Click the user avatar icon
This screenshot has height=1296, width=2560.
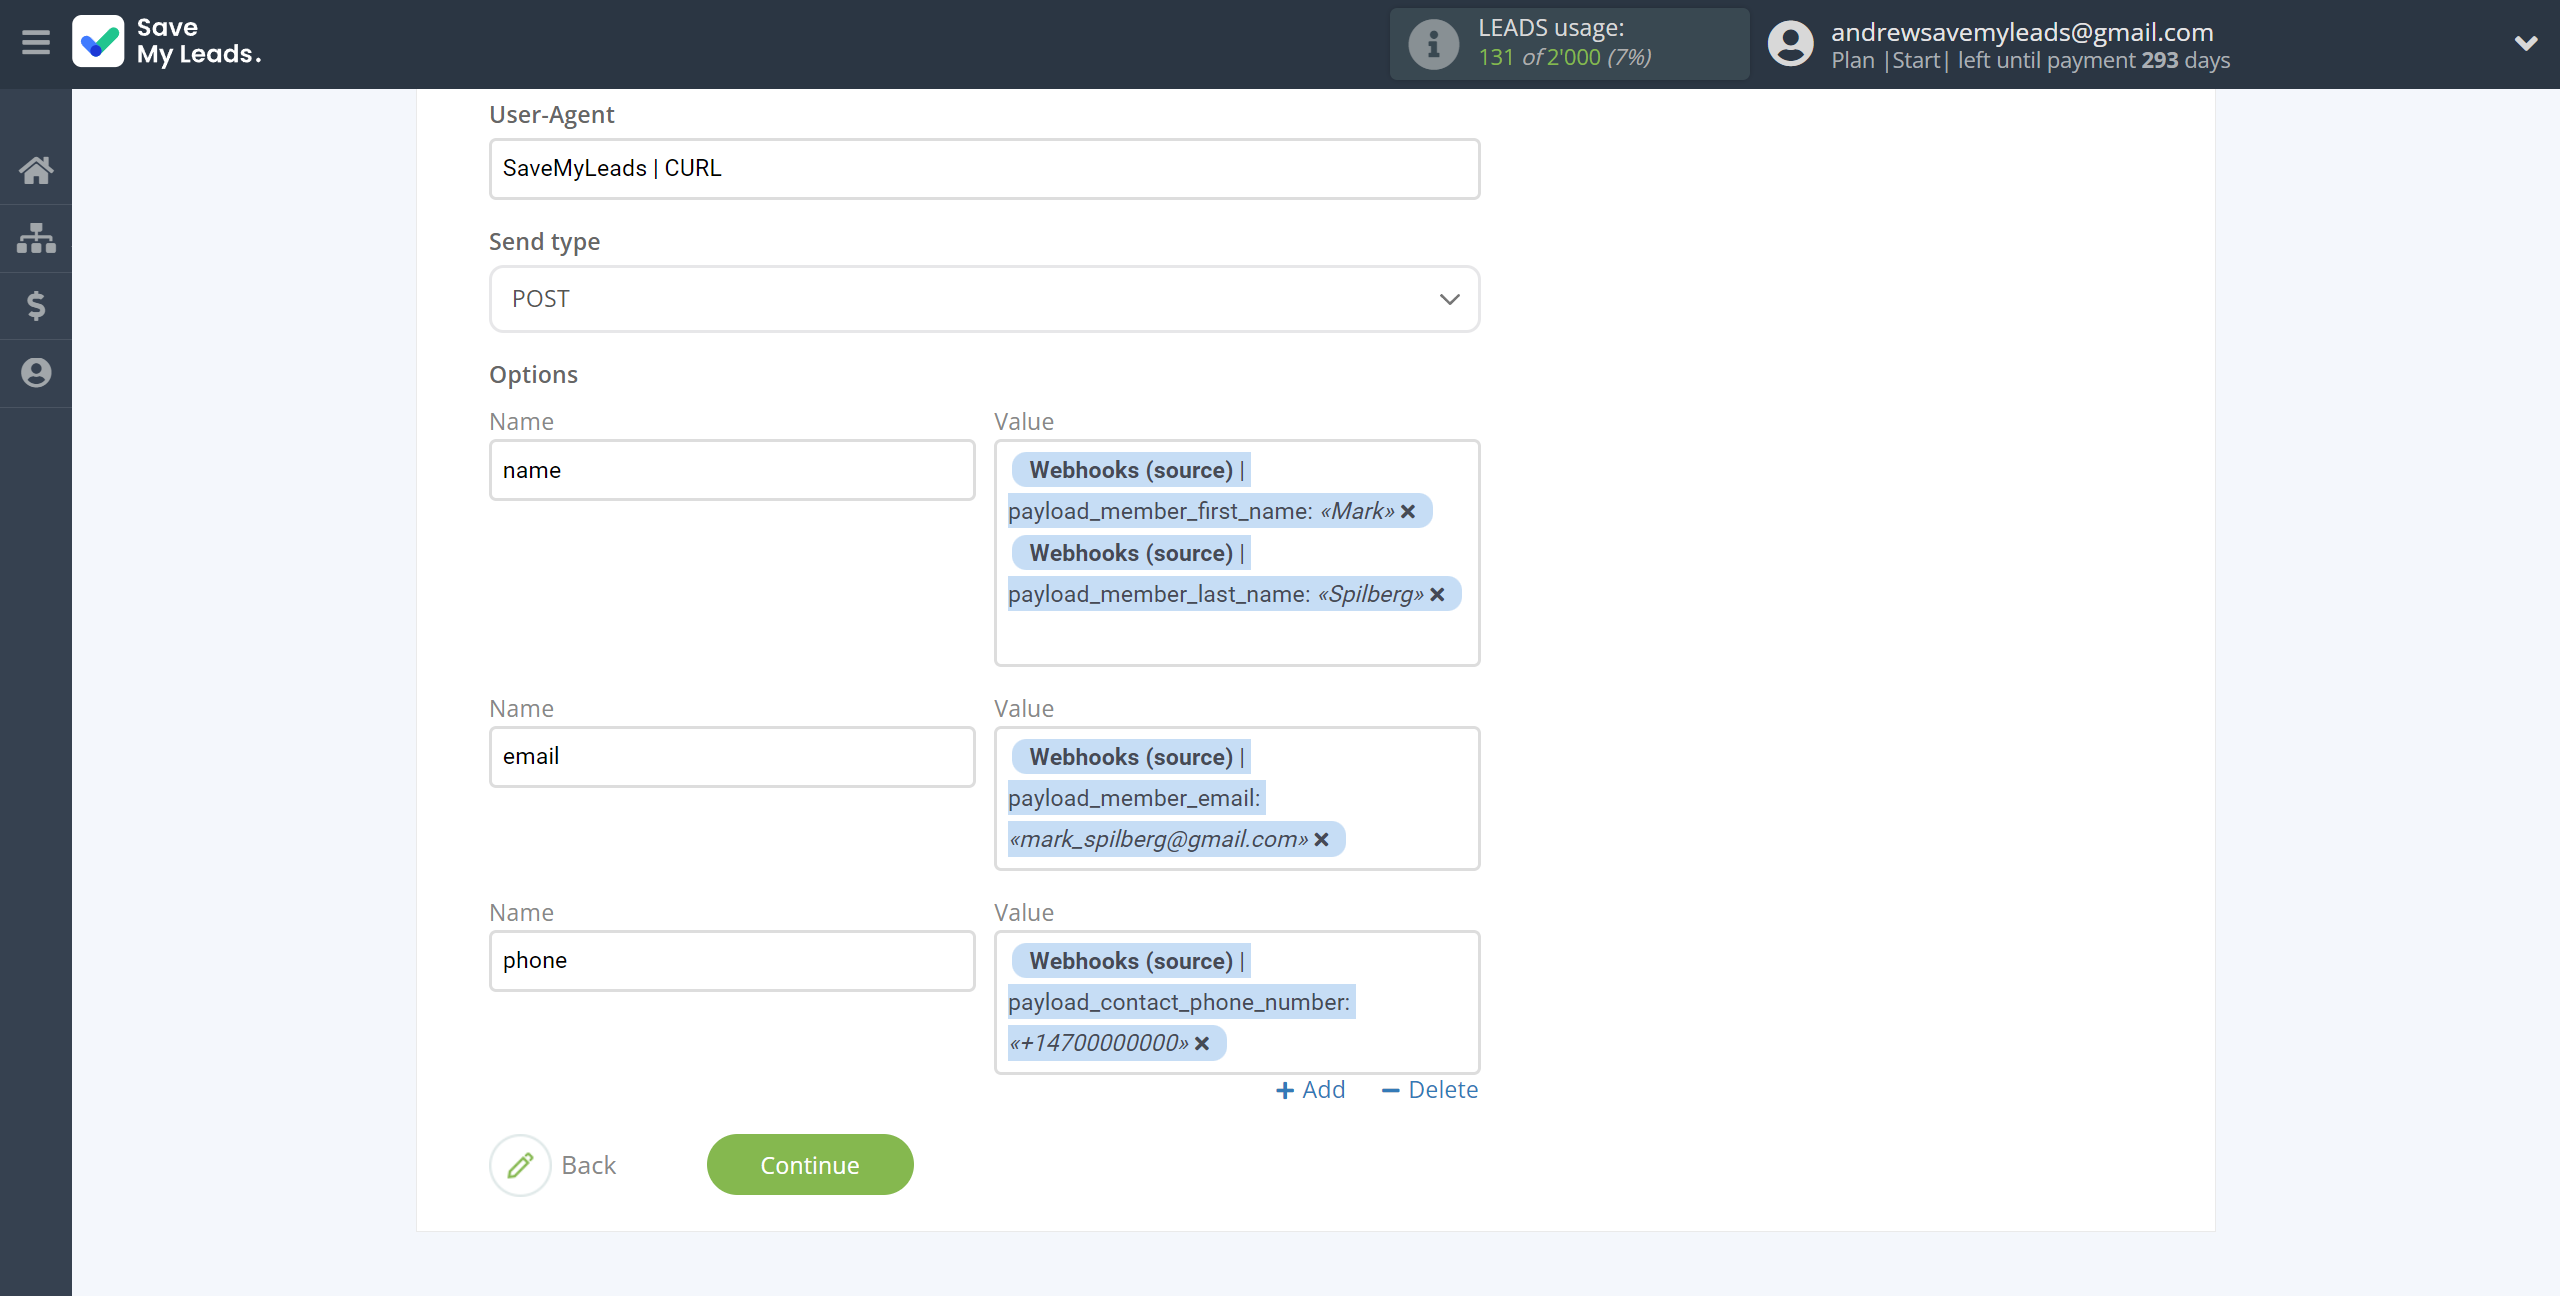pos(1790,44)
